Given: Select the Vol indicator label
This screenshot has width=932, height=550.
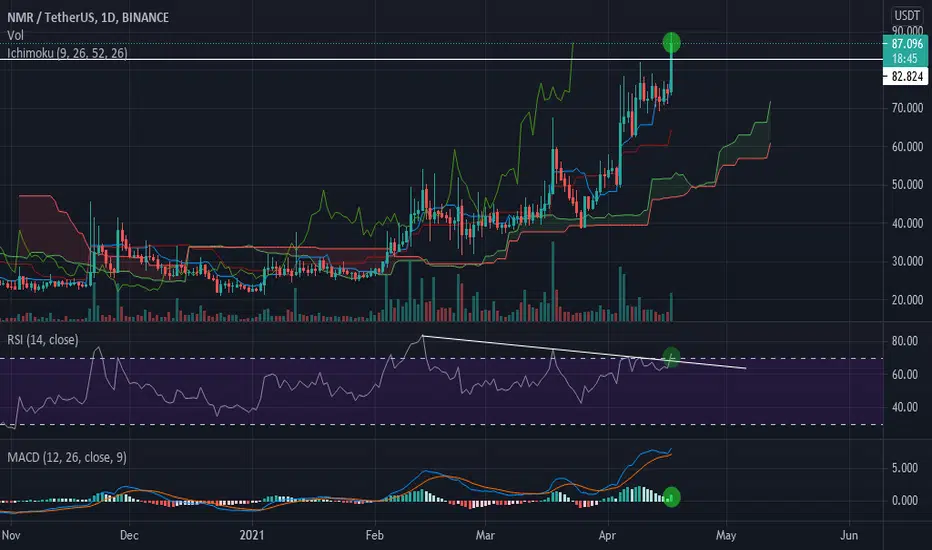Looking at the screenshot, I should (15, 35).
